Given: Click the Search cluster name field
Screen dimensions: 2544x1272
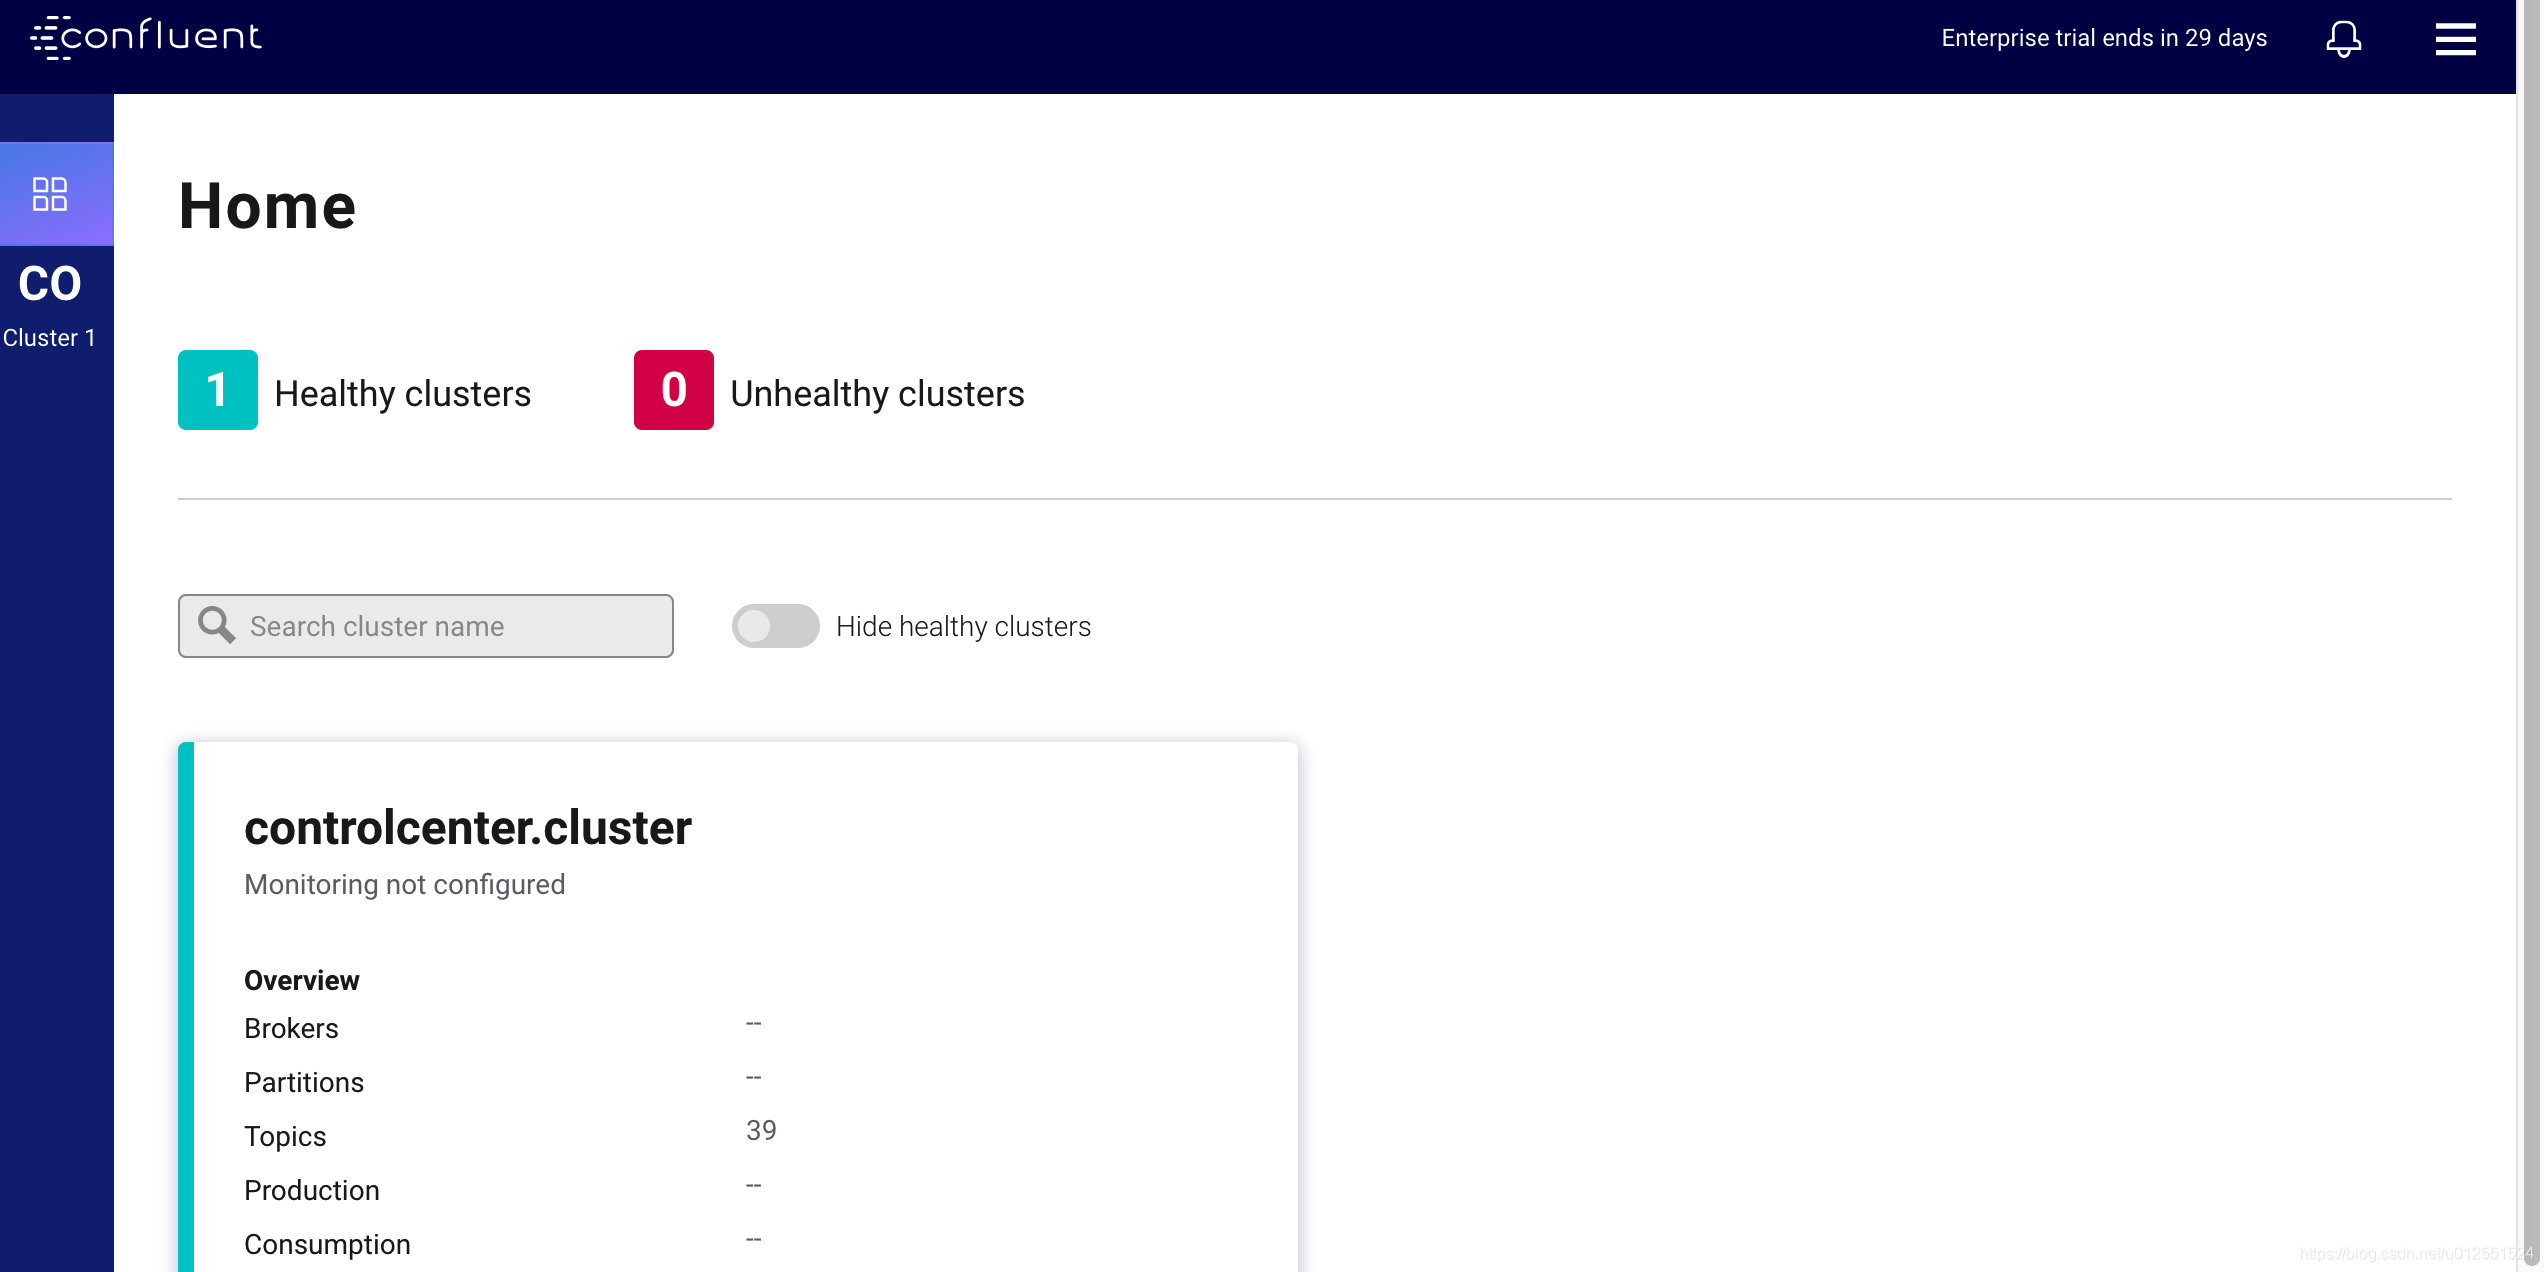Looking at the screenshot, I should pyautogui.click(x=450, y=626).
